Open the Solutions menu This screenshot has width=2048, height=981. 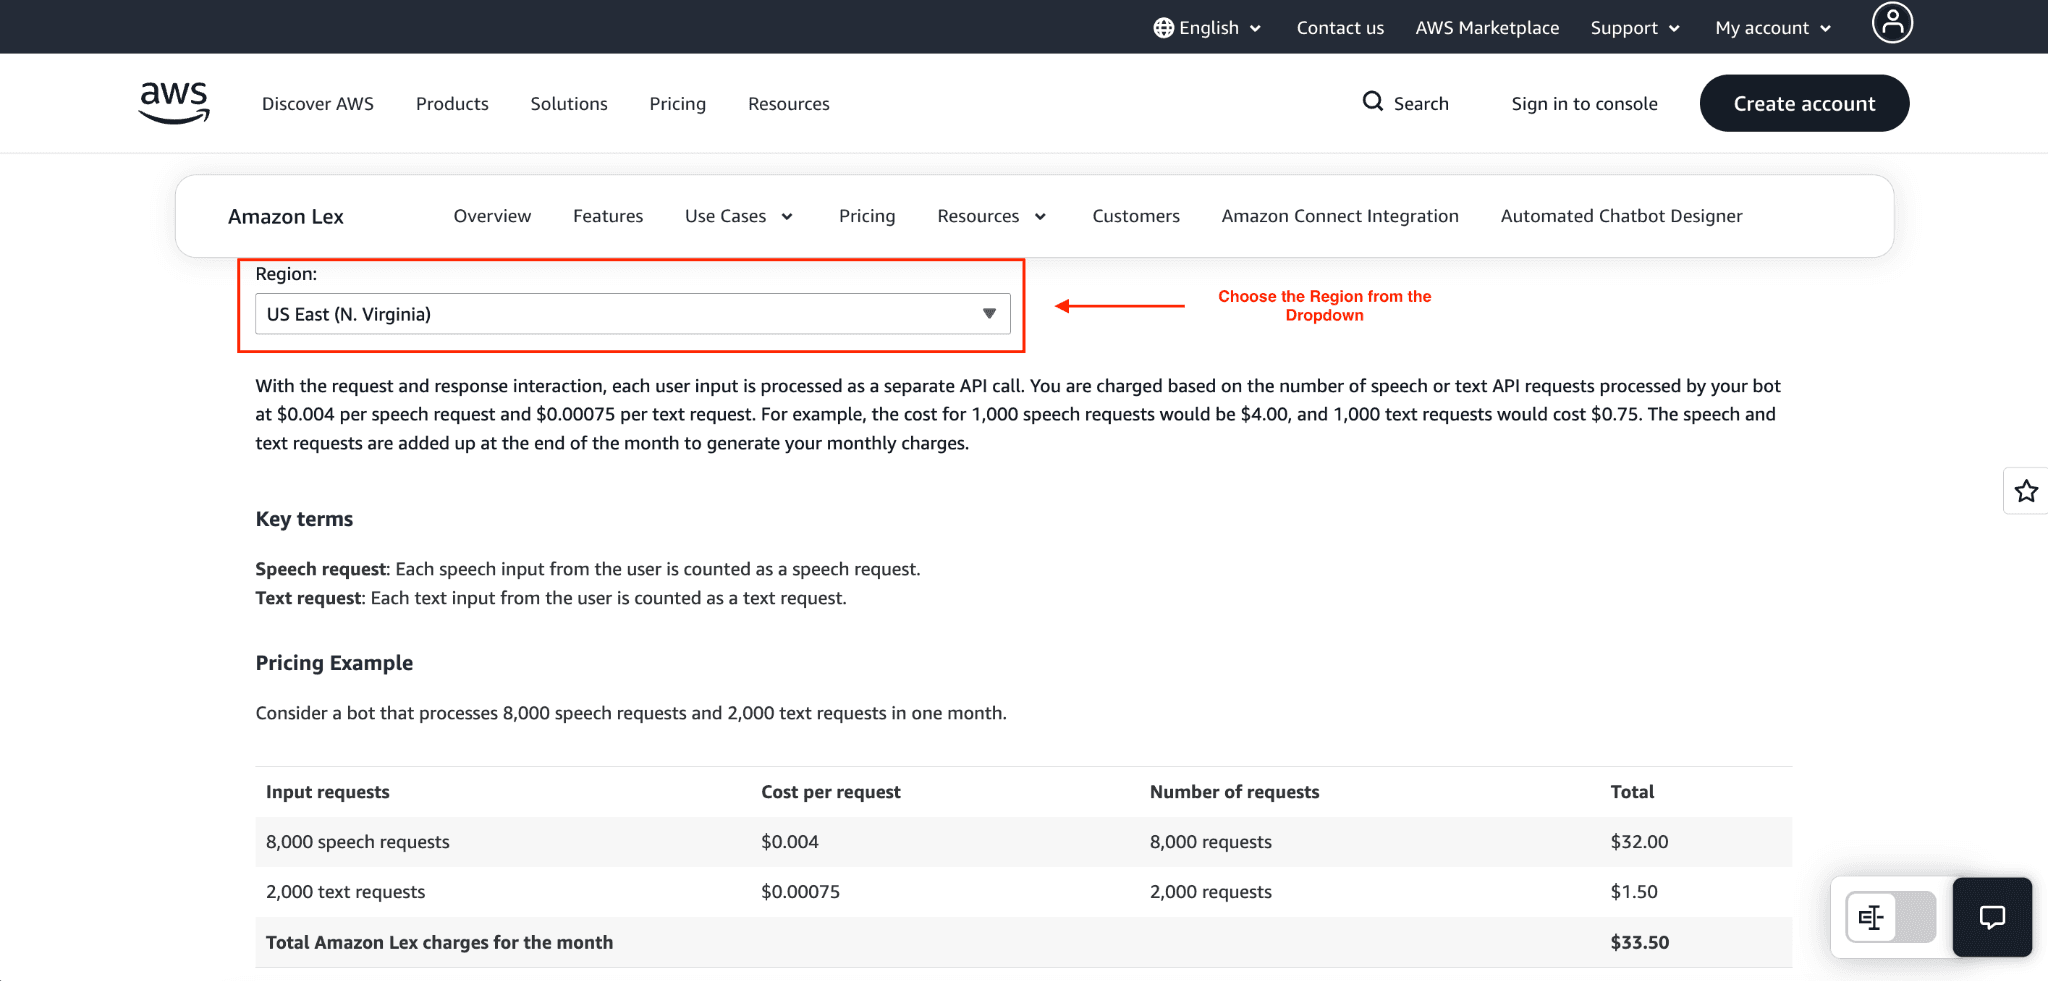click(x=569, y=104)
